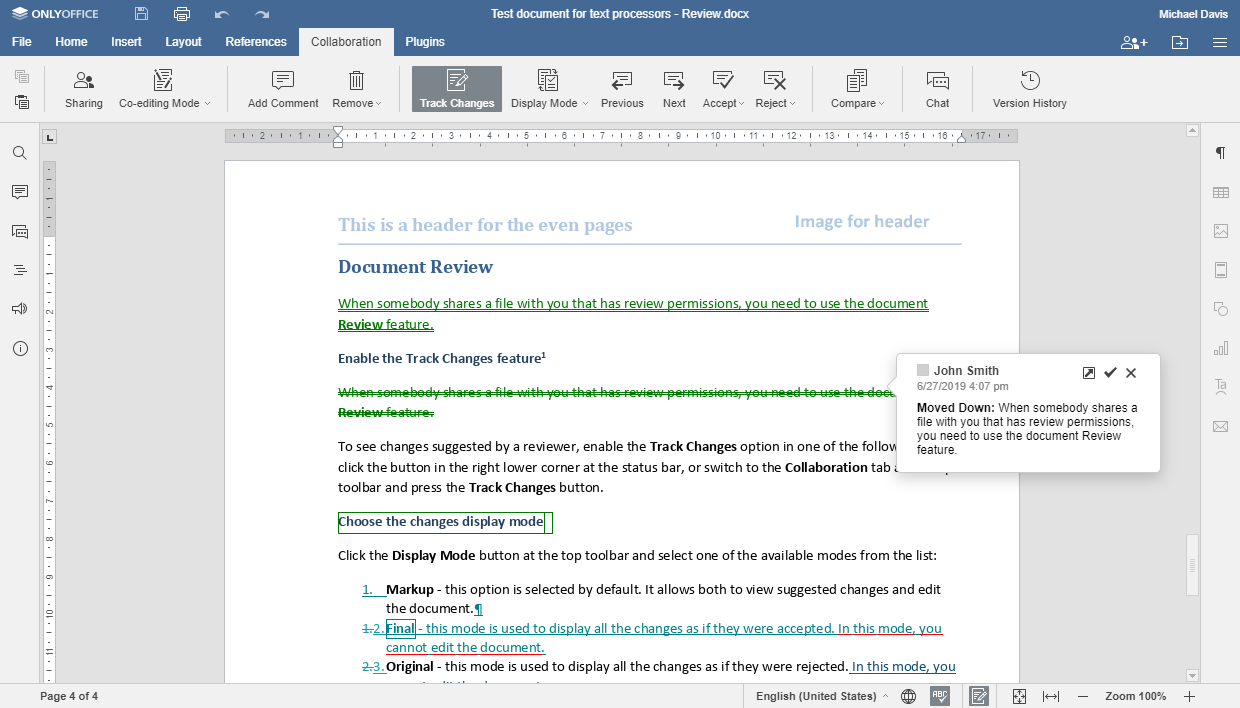1240x708 pixels.
Task: Go to the Previous change
Action: [622, 89]
